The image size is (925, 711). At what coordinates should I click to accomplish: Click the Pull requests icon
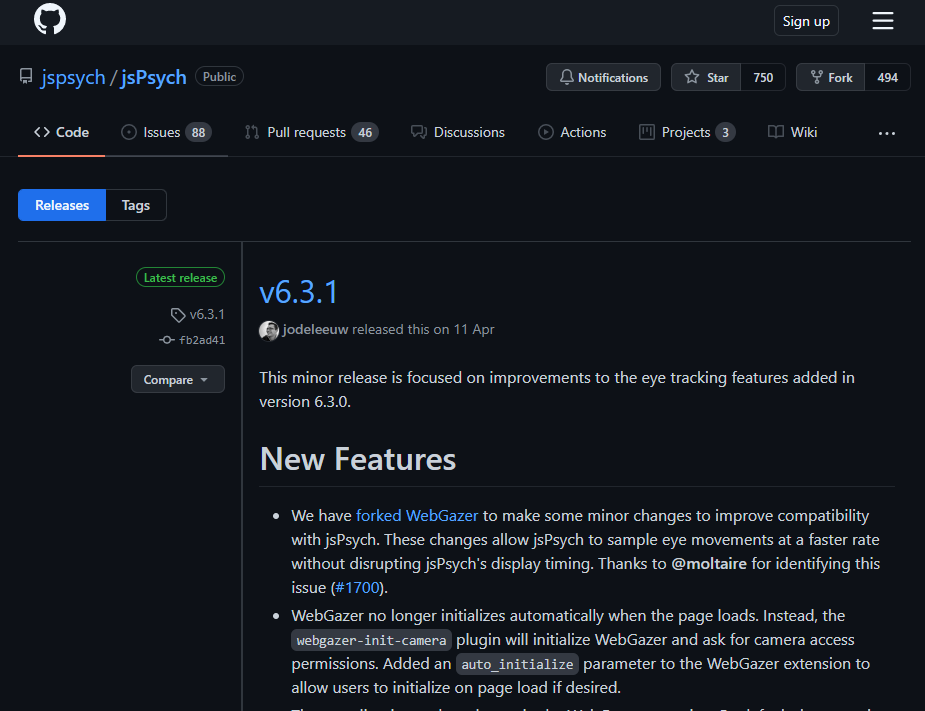(252, 132)
